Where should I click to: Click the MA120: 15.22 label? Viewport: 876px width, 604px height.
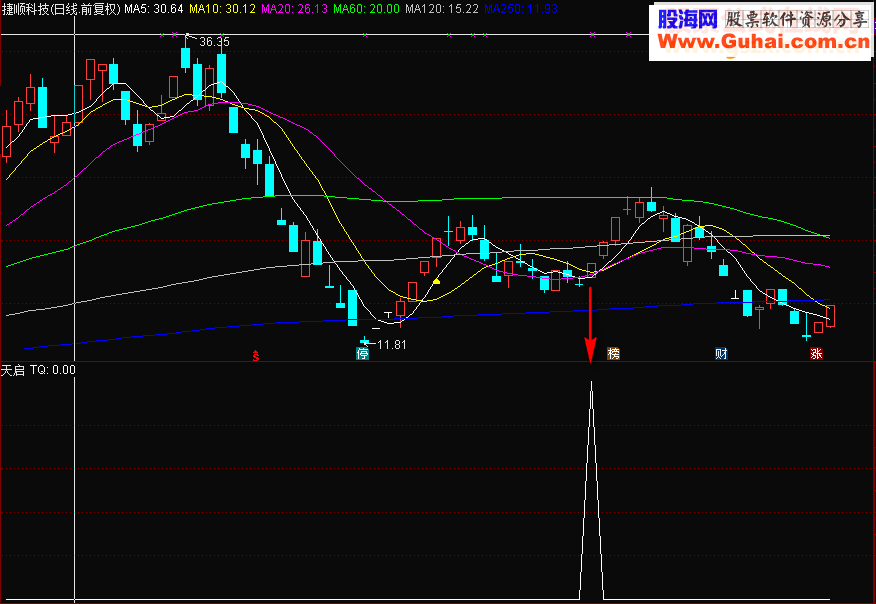(441, 8)
